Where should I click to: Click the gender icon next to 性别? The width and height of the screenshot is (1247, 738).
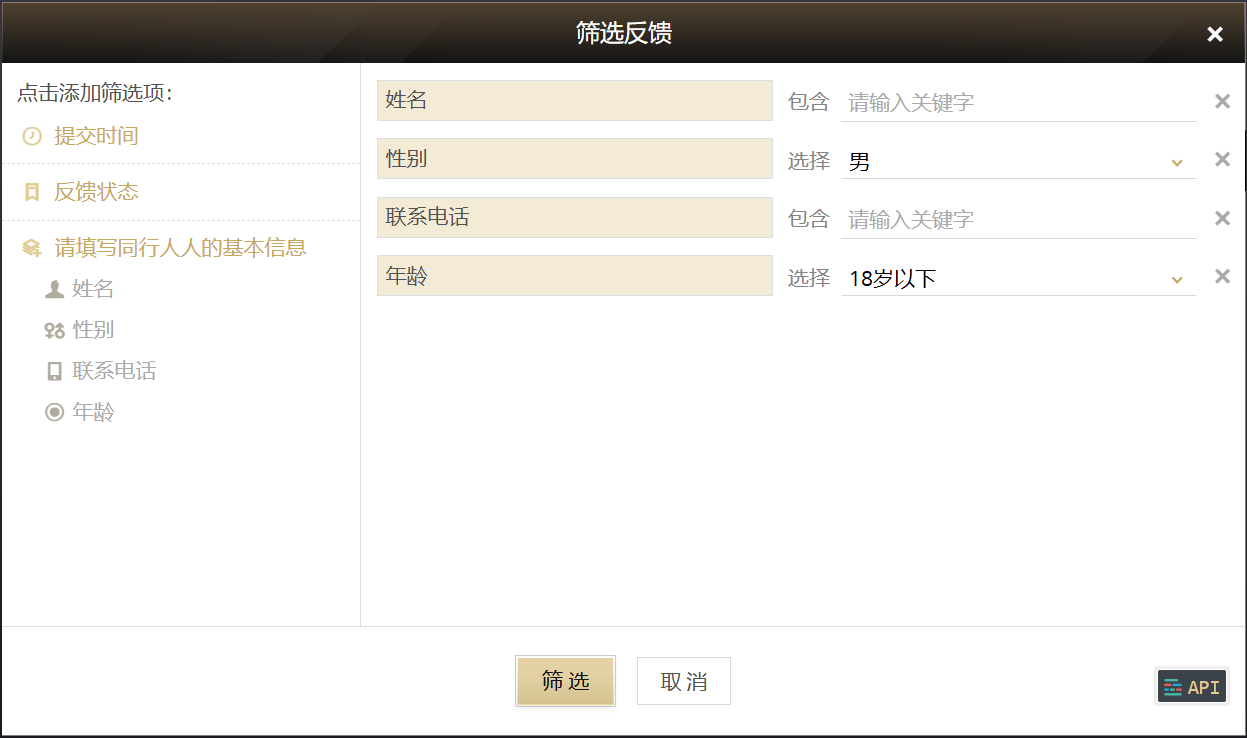[x=54, y=330]
